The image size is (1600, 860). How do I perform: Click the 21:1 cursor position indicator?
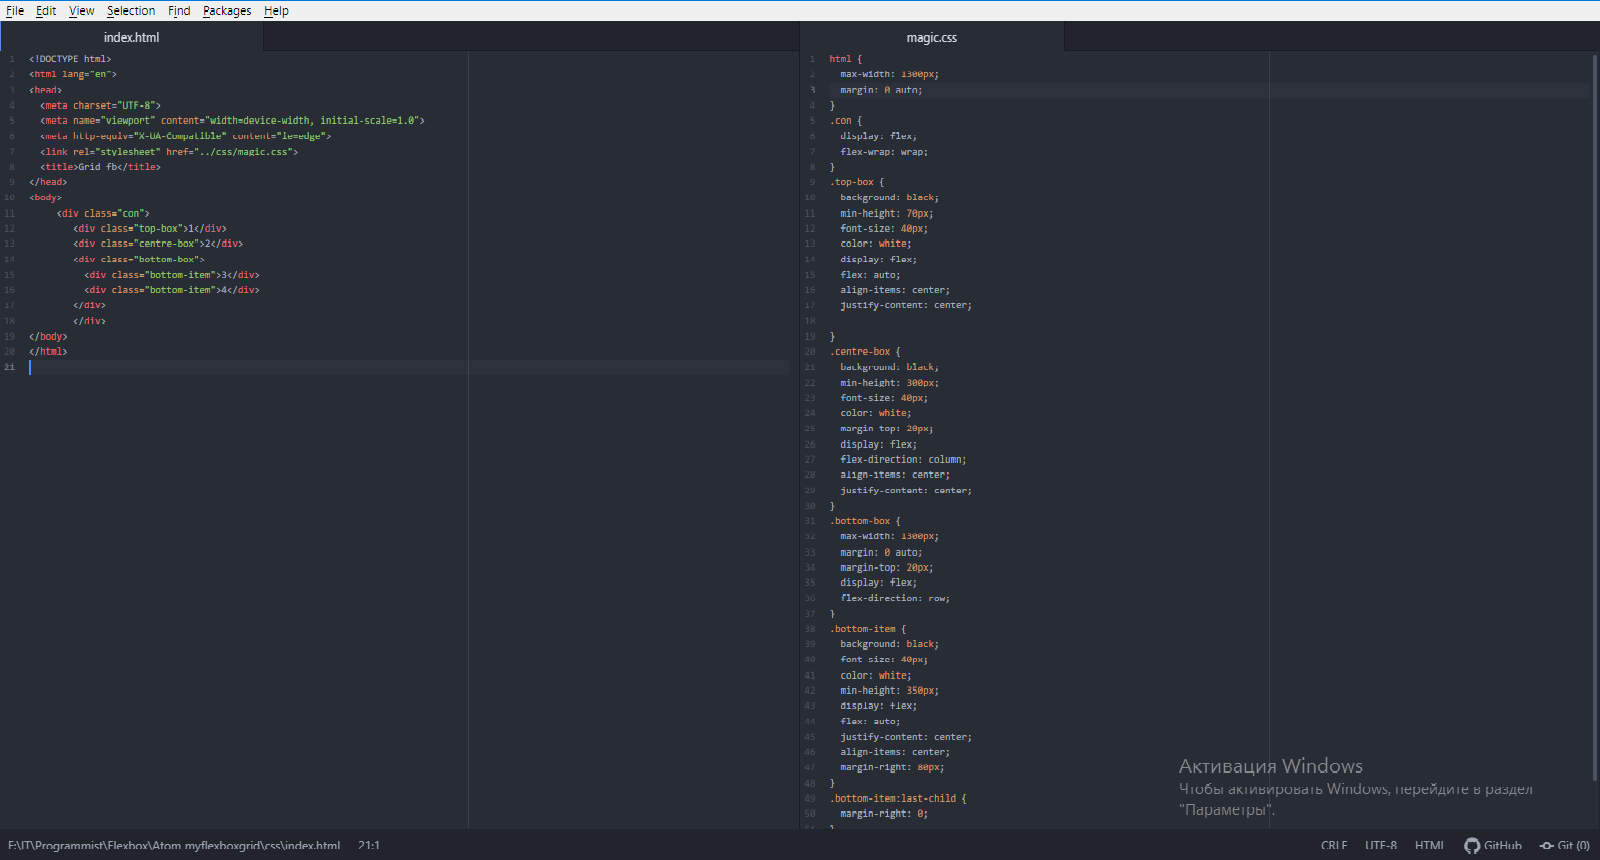point(369,846)
